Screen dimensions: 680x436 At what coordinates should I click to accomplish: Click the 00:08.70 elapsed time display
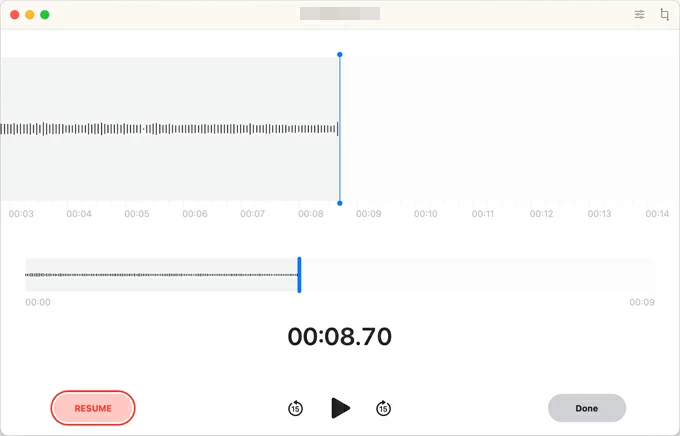pos(340,337)
